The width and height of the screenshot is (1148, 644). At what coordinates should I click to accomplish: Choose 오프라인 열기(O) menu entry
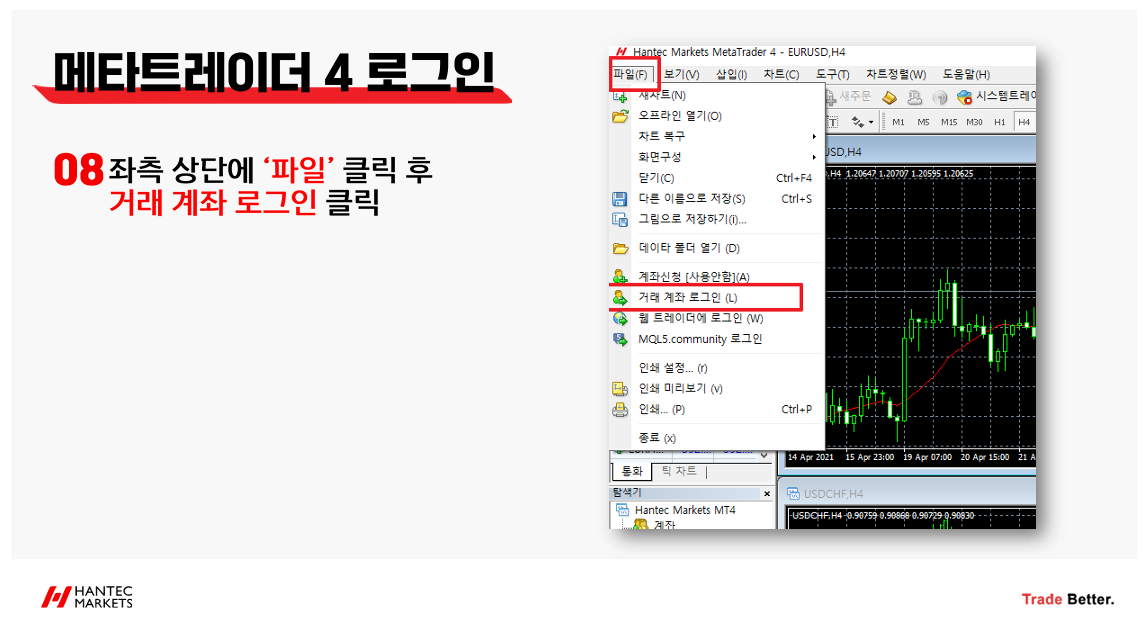[718, 116]
